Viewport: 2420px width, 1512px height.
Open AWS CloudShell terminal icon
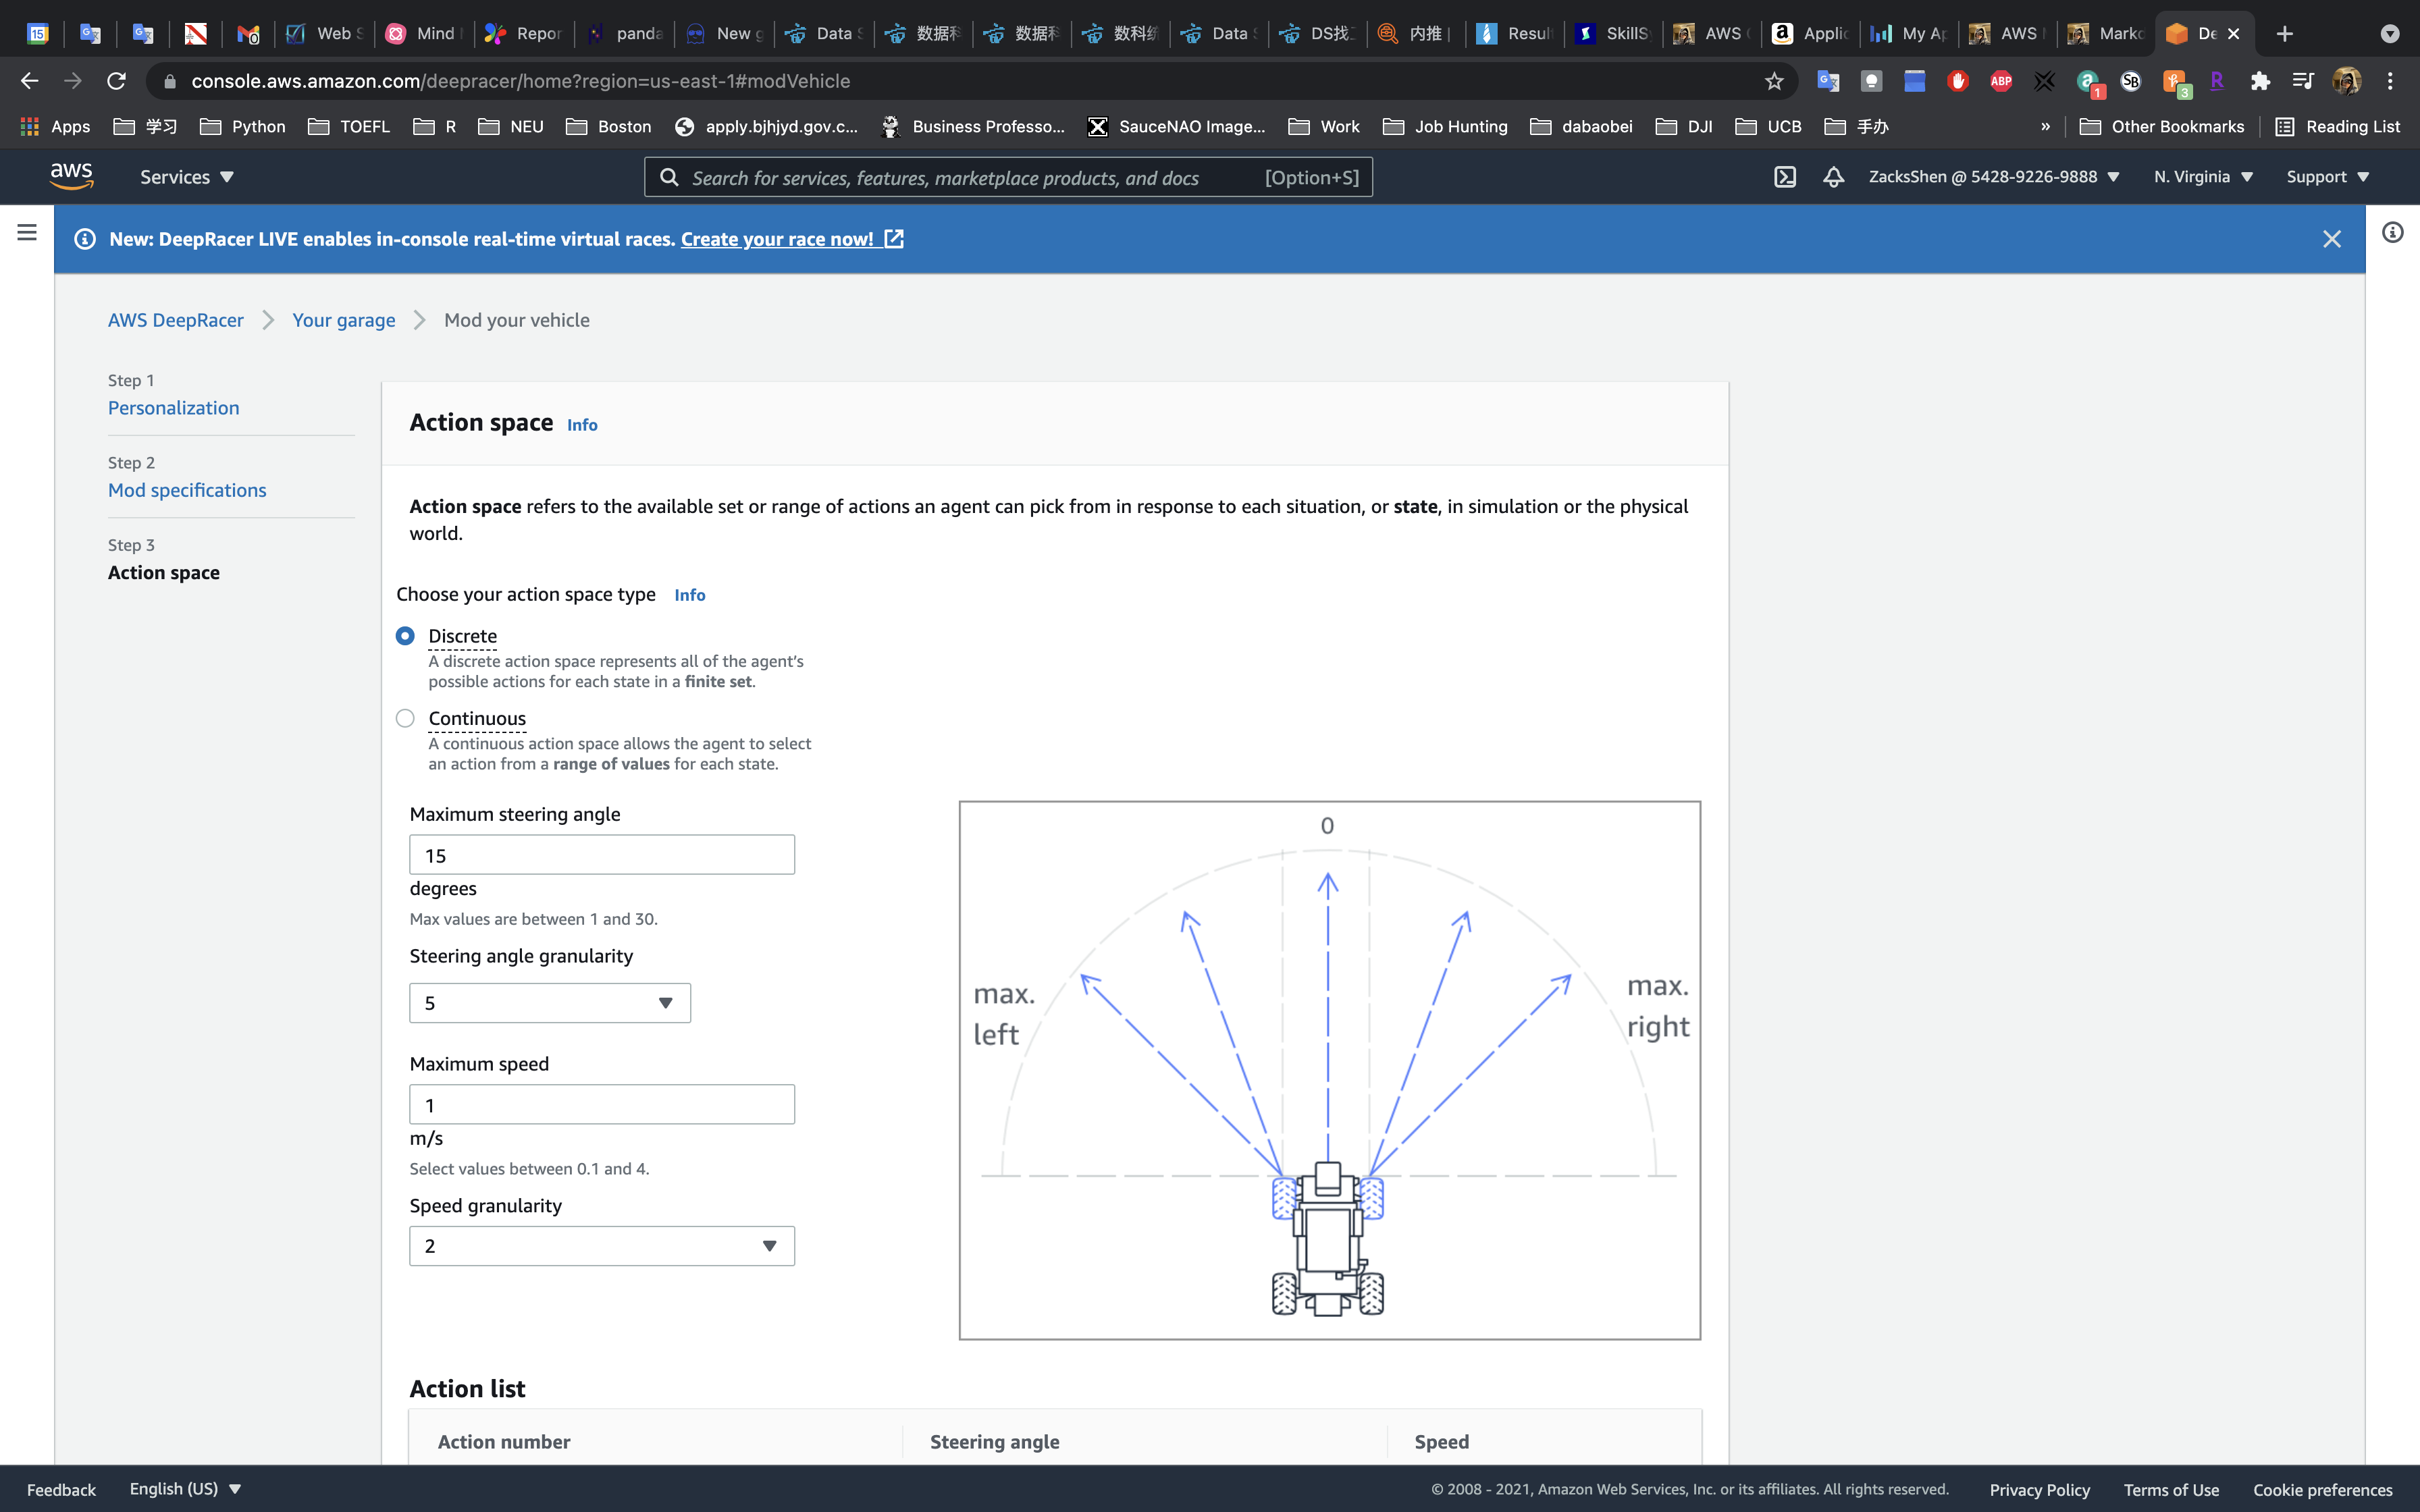[x=1785, y=177]
